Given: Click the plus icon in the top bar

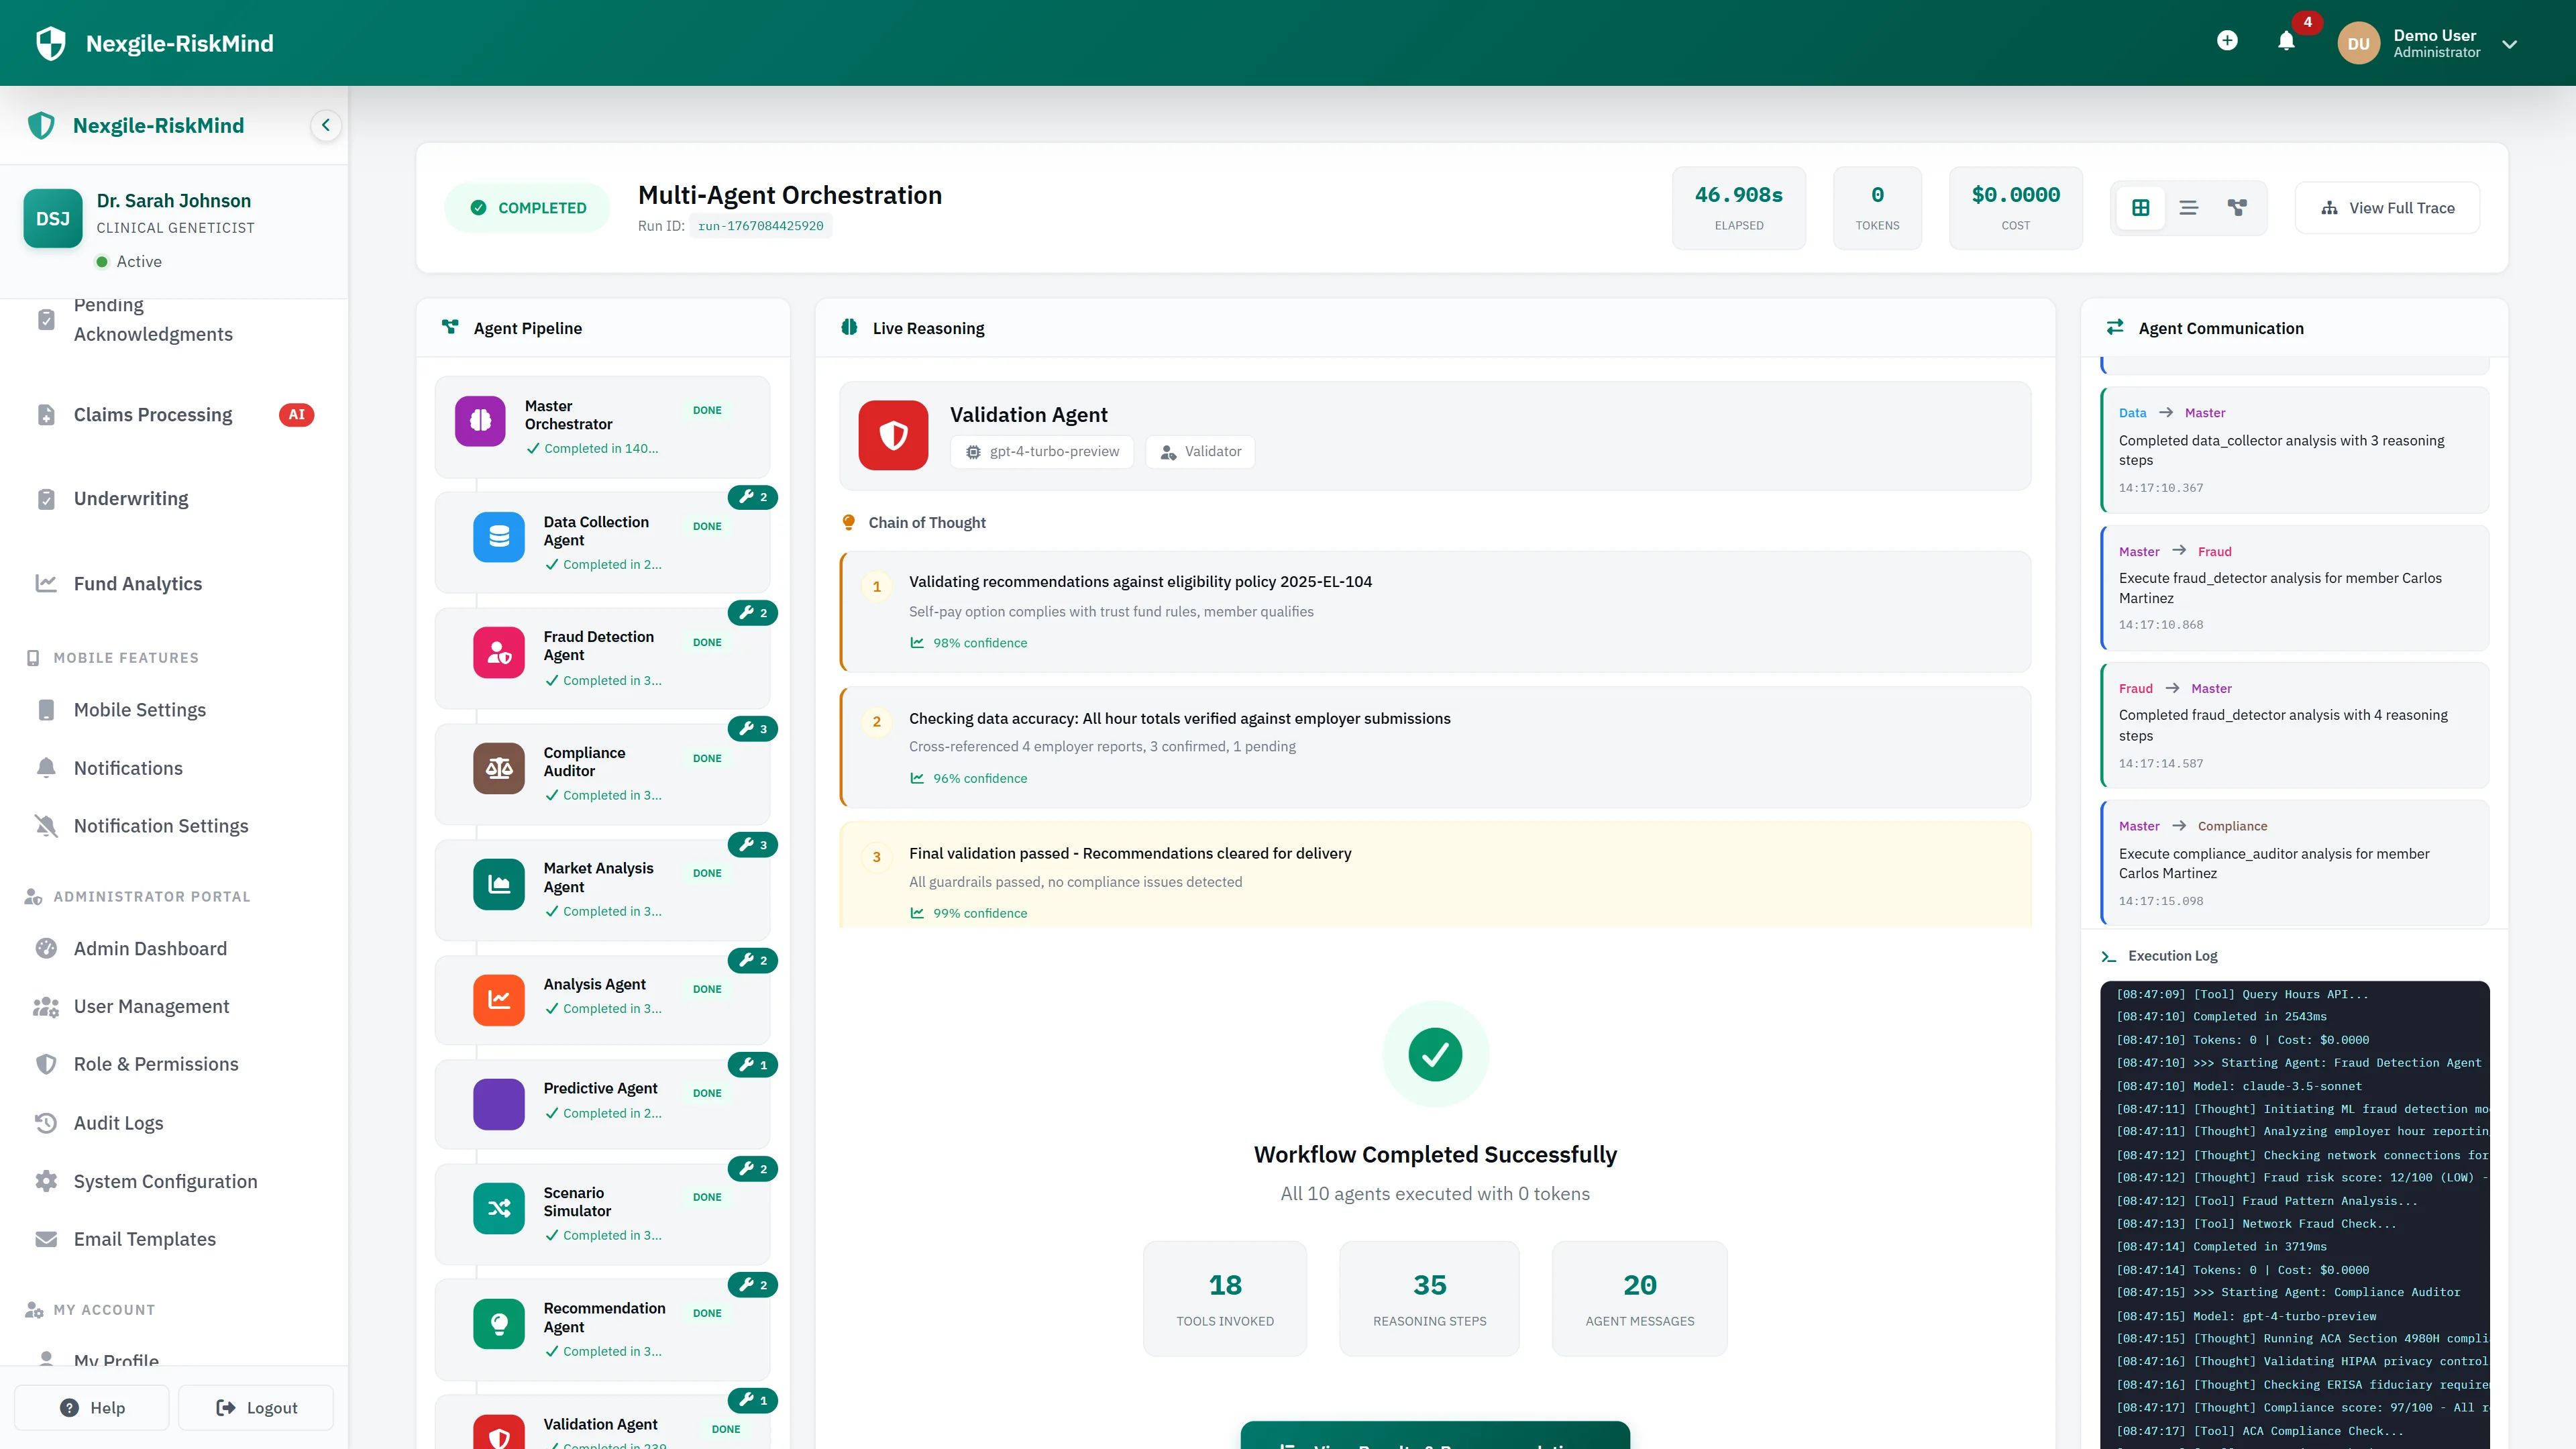Looking at the screenshot, I should pos(2228,42).
